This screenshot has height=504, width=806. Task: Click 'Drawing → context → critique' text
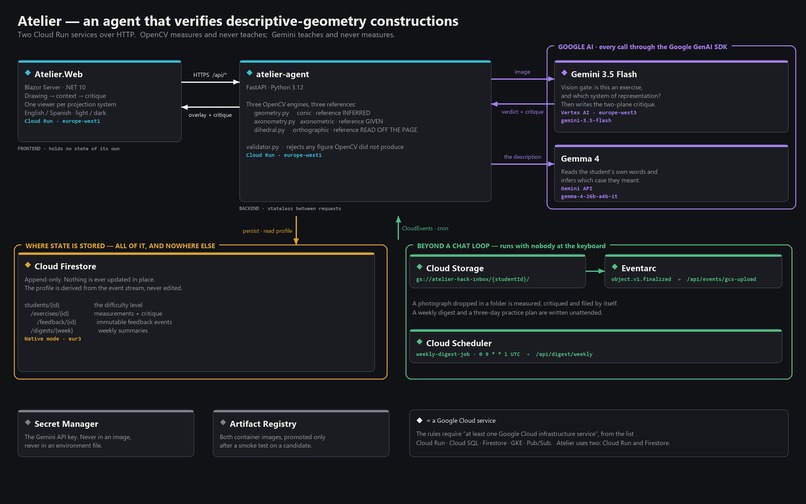[x=65, y=96]
